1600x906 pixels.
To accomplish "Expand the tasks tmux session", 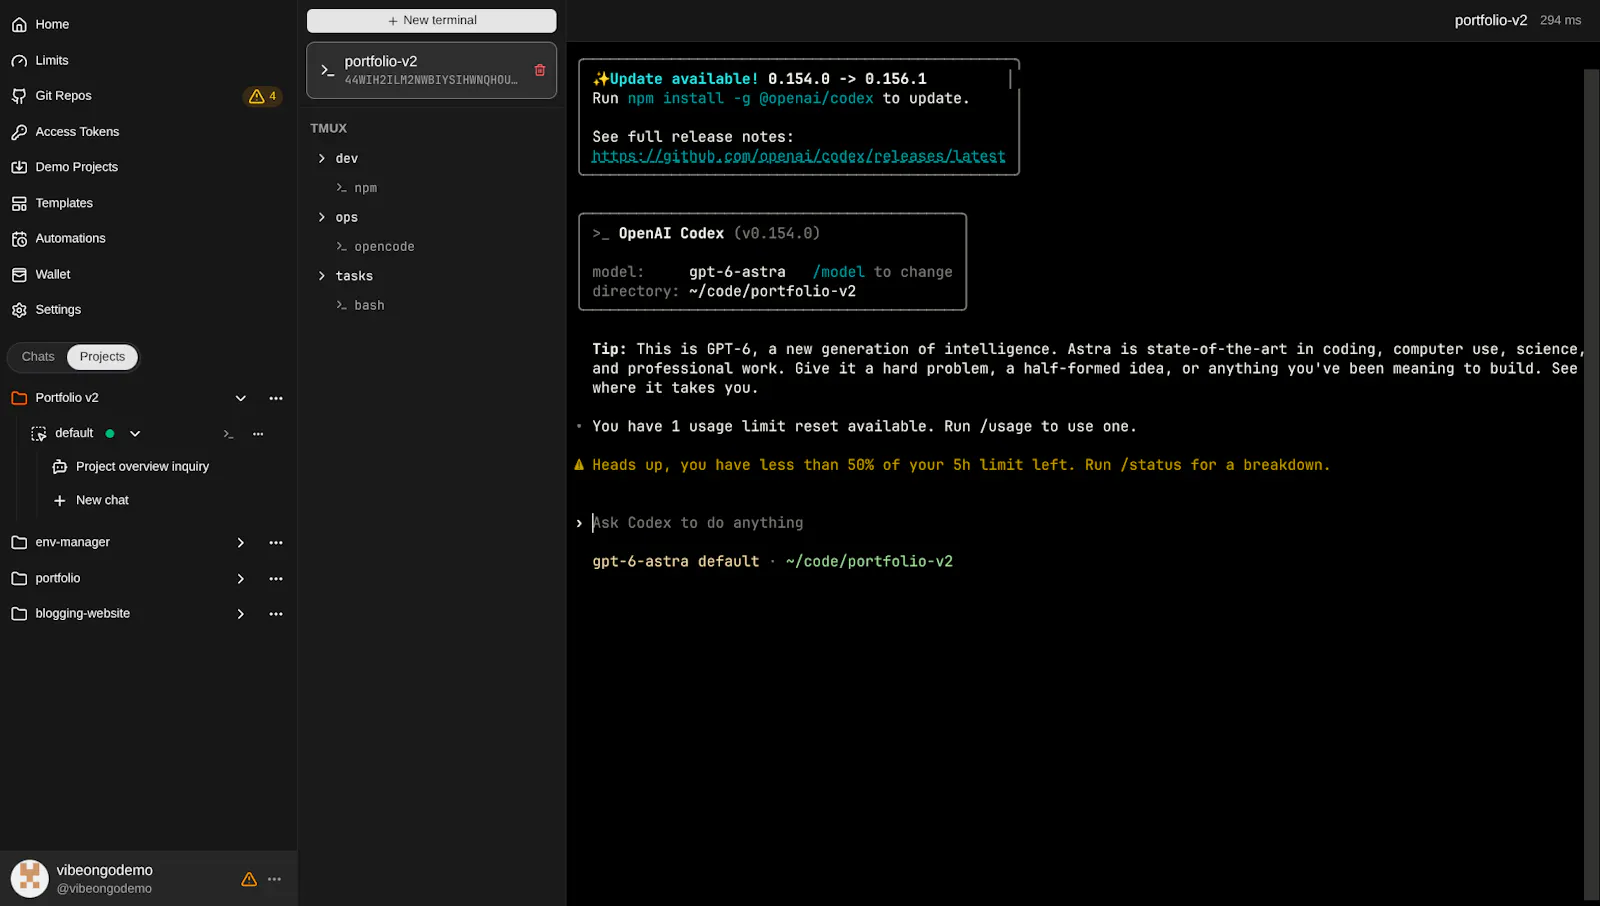I will pos(322,276).
